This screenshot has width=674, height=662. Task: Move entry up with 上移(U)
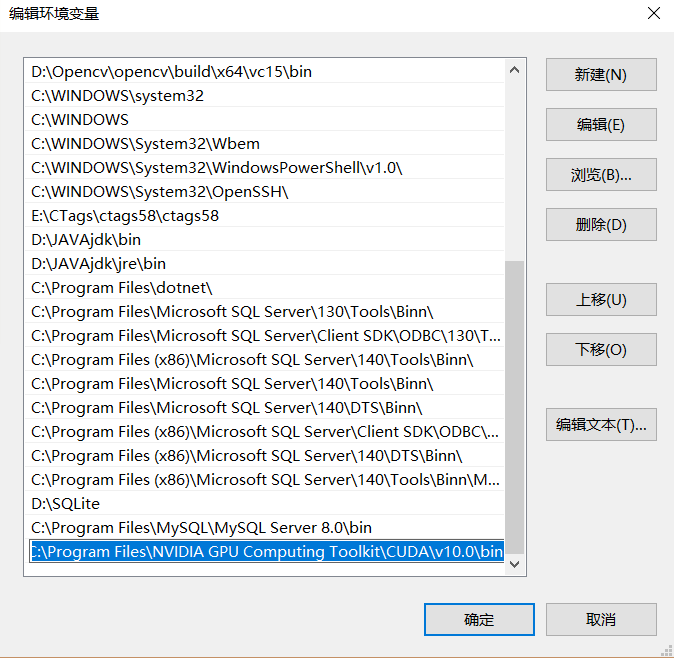[601, 300]
